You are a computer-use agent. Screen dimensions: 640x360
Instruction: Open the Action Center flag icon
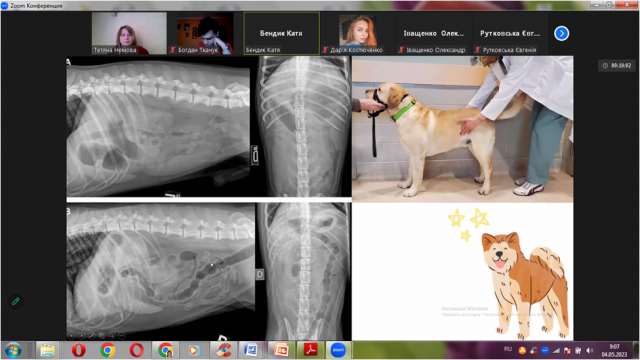567,350
